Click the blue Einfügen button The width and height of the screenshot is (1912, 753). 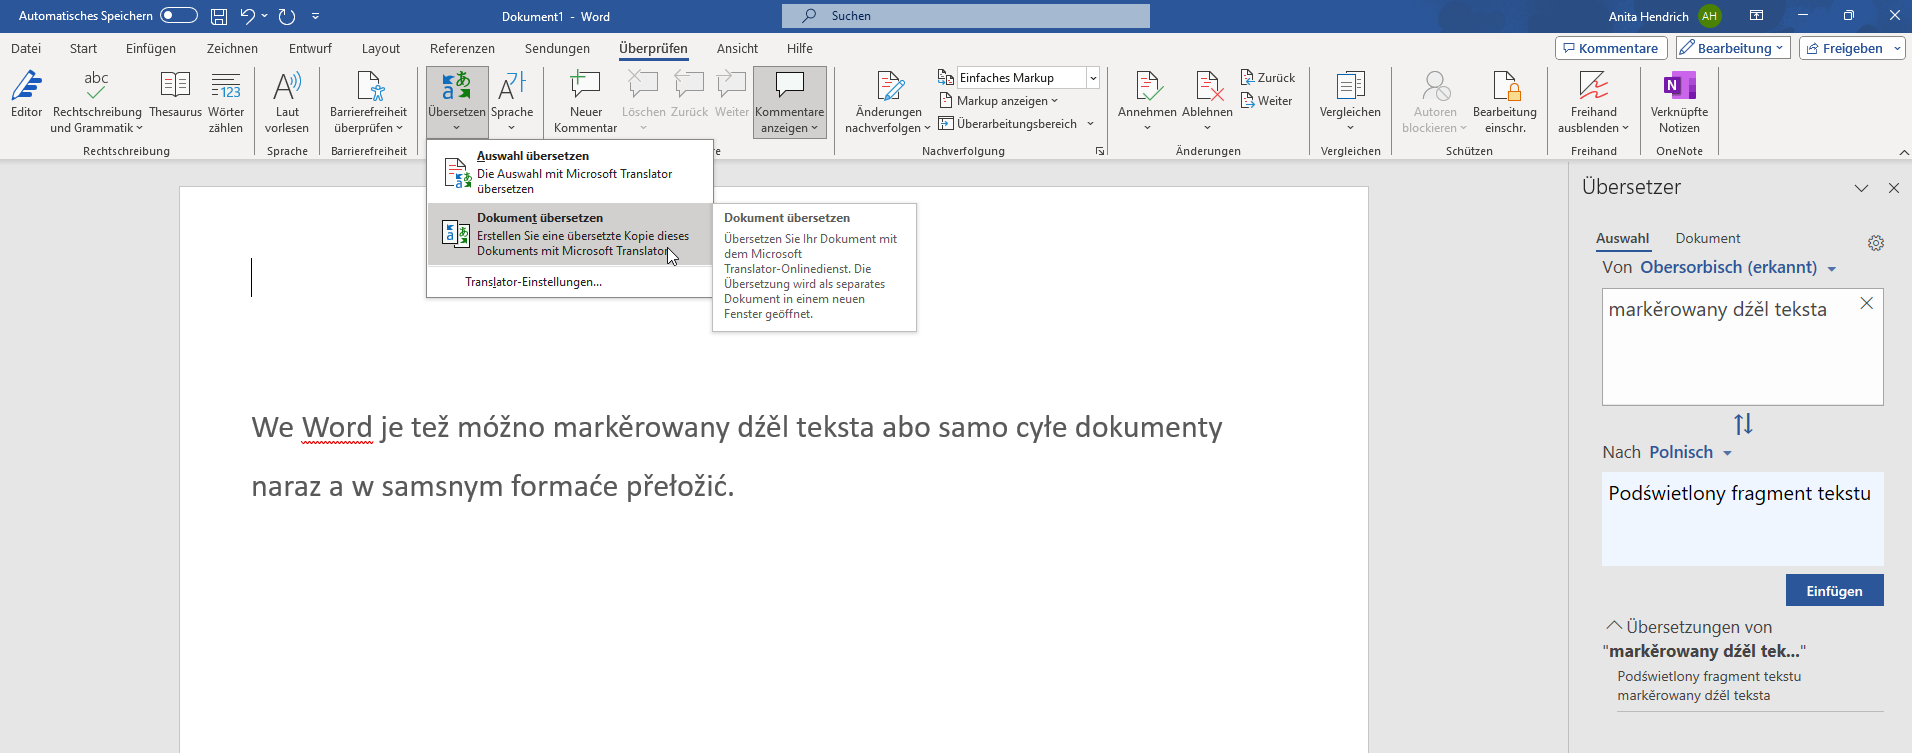coord(1834,590)
